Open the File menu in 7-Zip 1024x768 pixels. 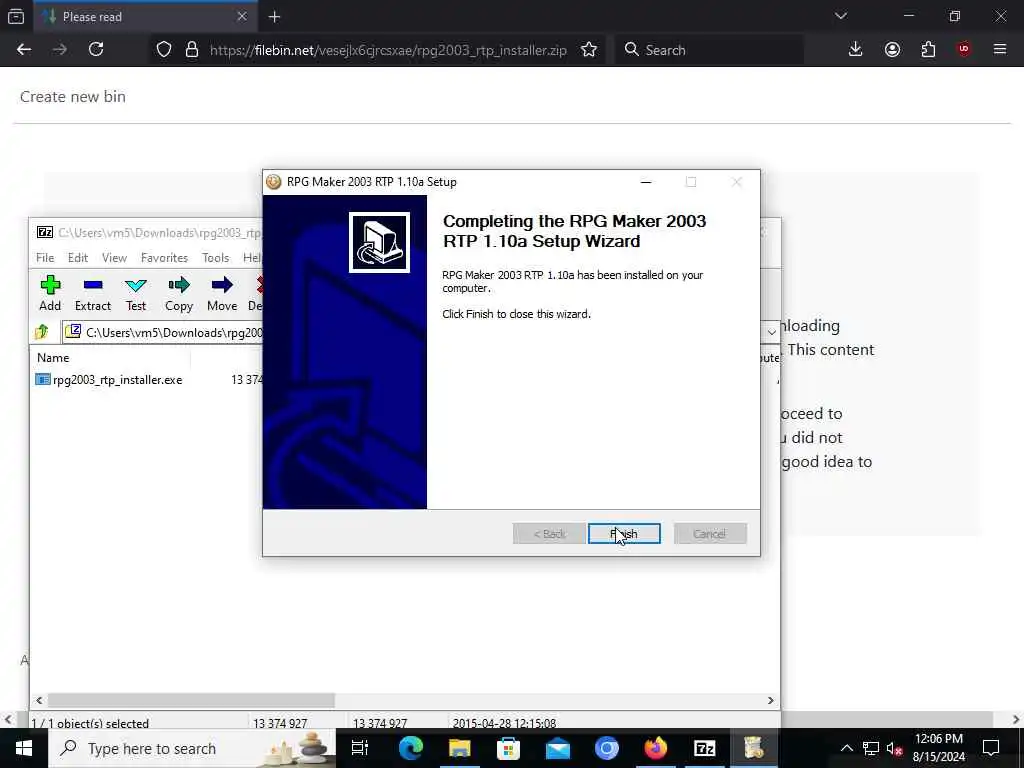[x=45, y=258]
